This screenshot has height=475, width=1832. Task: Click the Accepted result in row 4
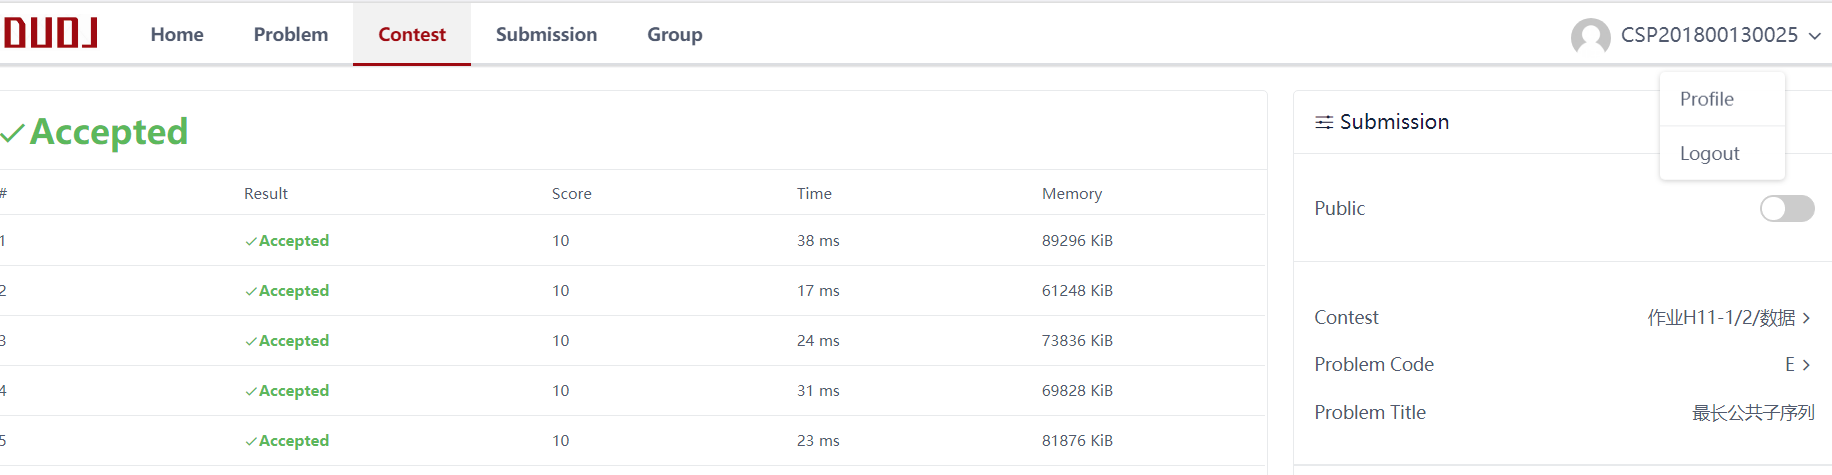(x=294, y=391)
